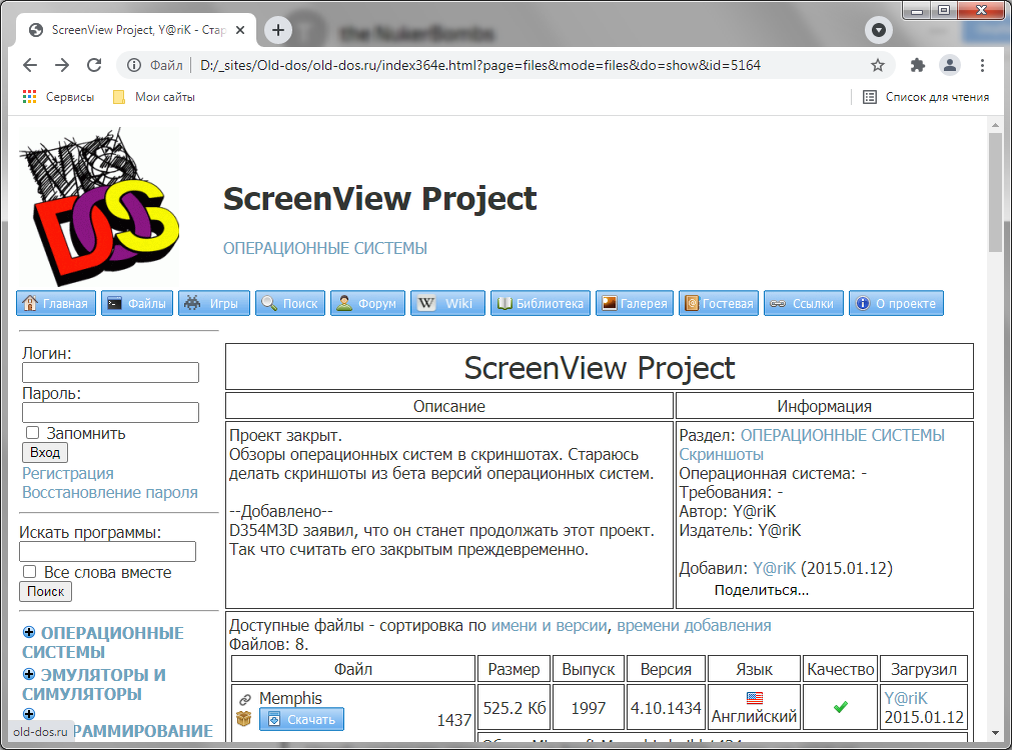Select the 4.10.1434 version cell

[665, 707]
